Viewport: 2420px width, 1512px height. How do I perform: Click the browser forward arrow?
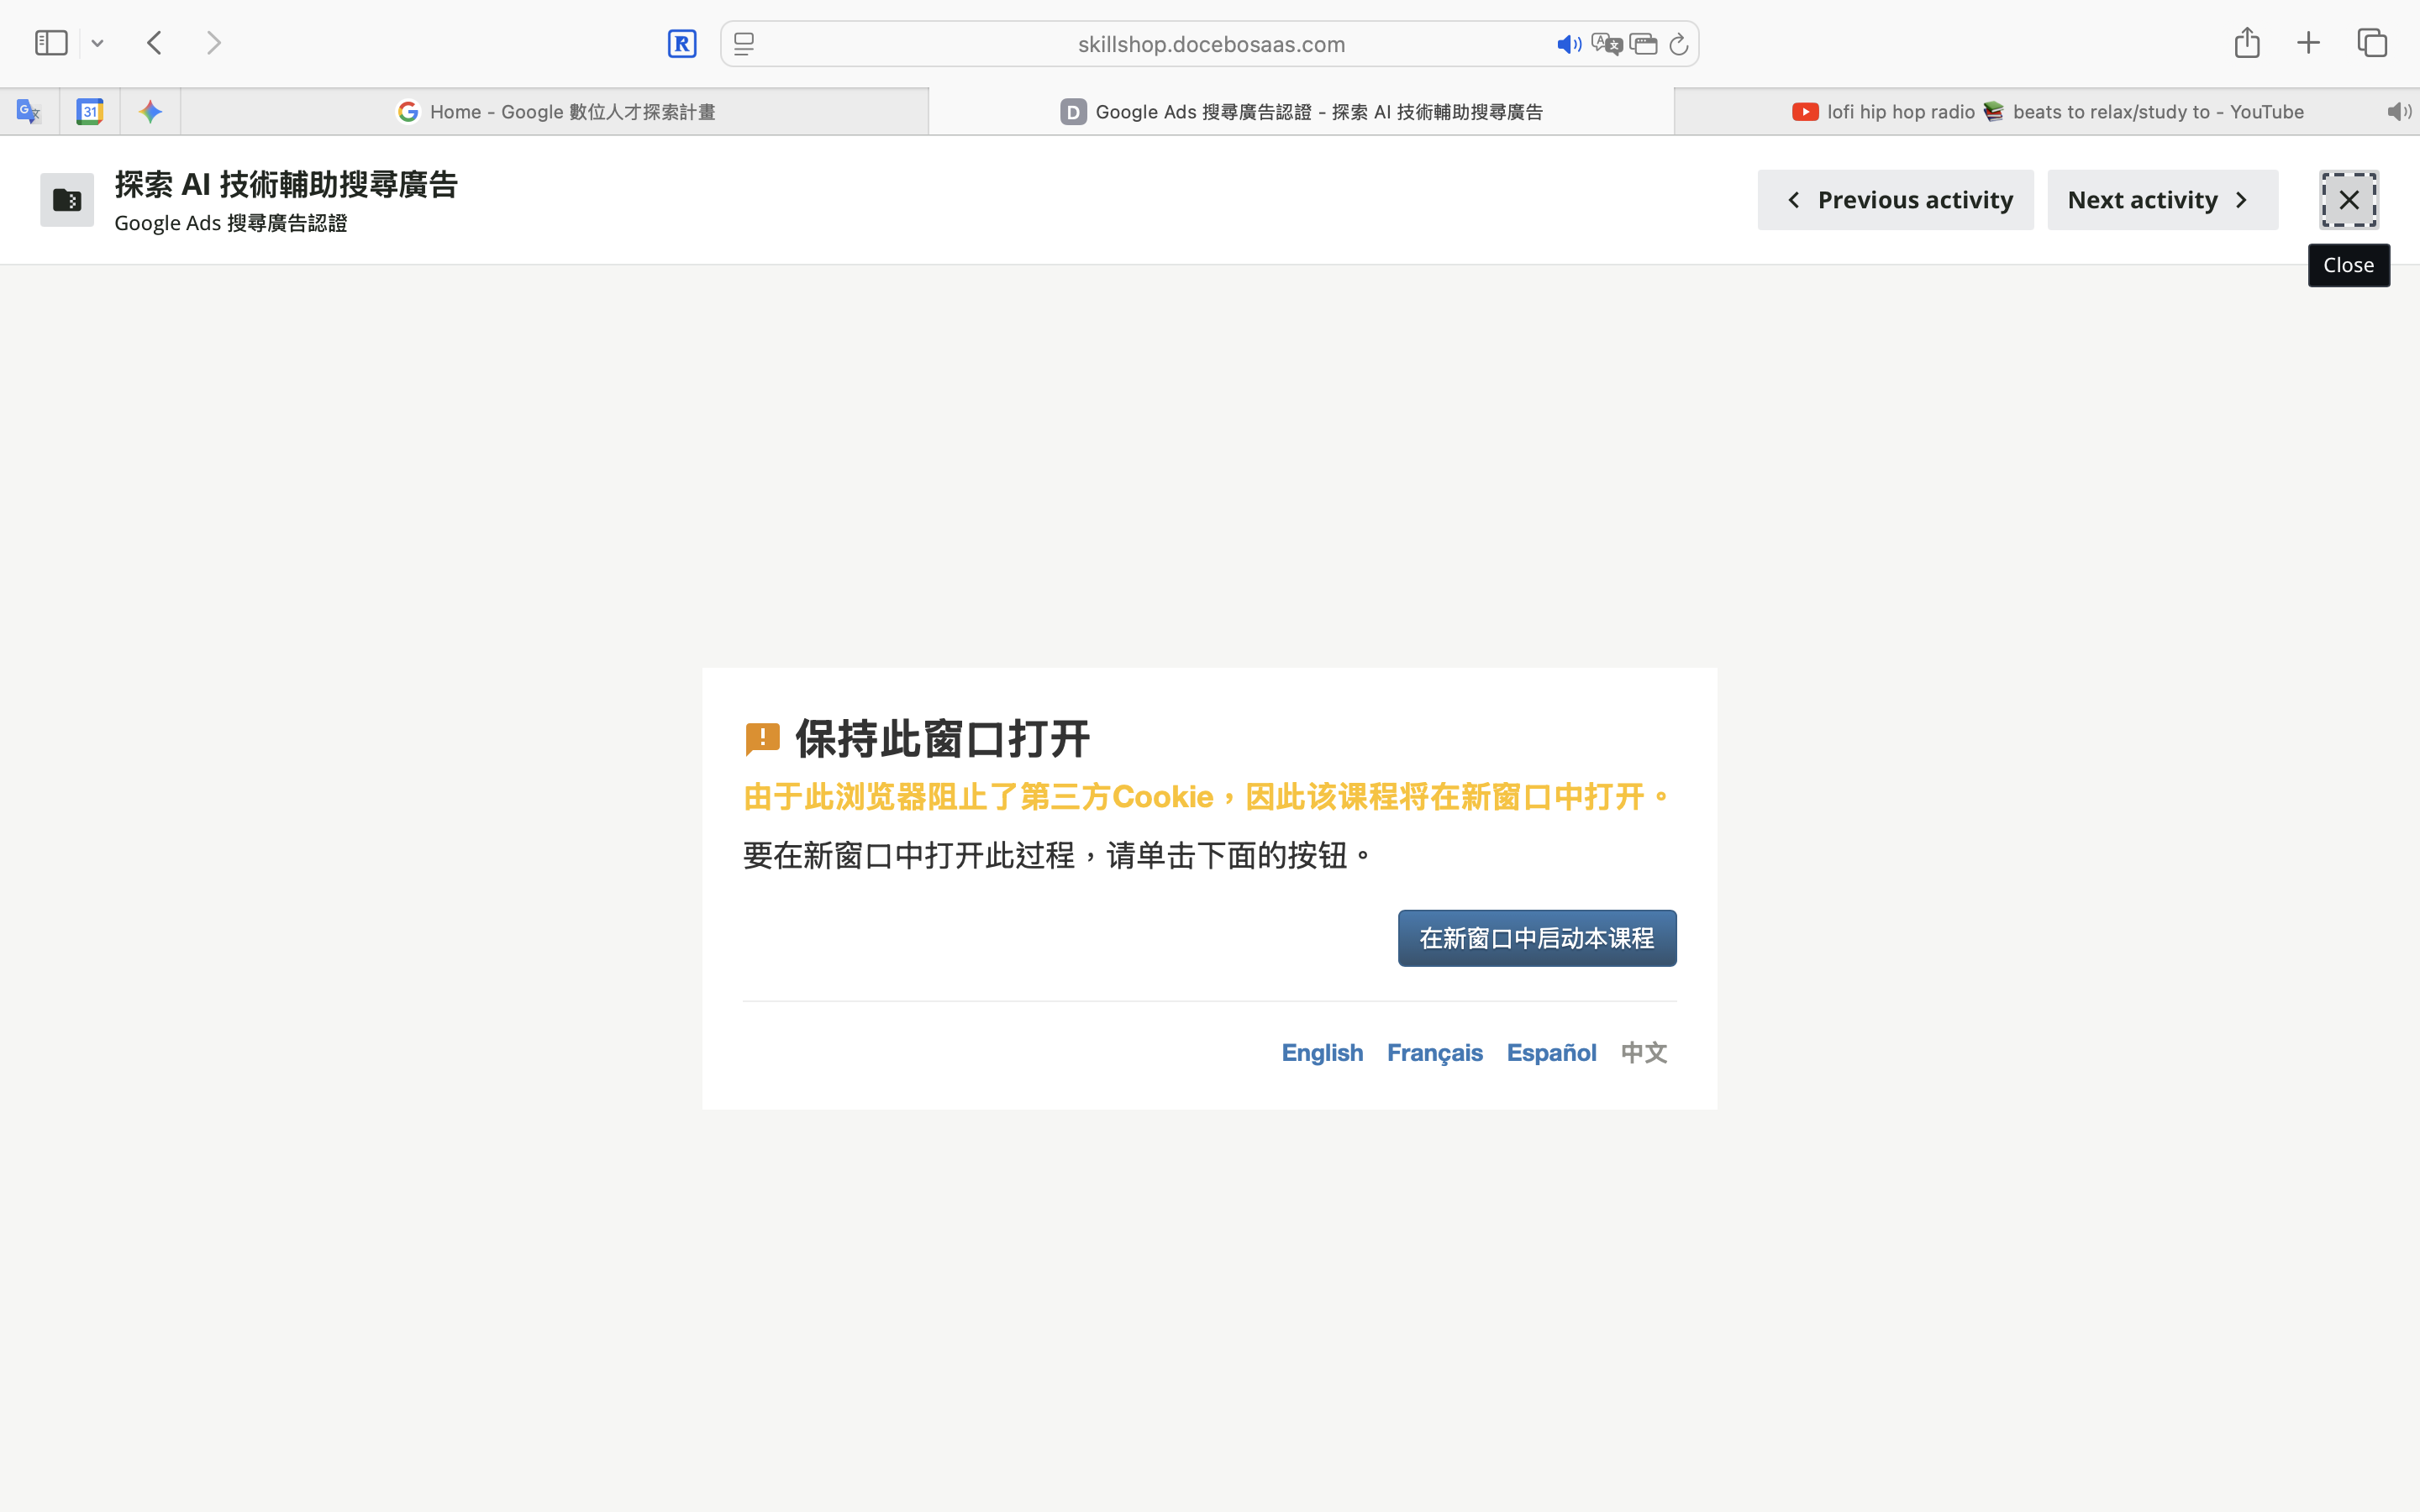point(214,43)
